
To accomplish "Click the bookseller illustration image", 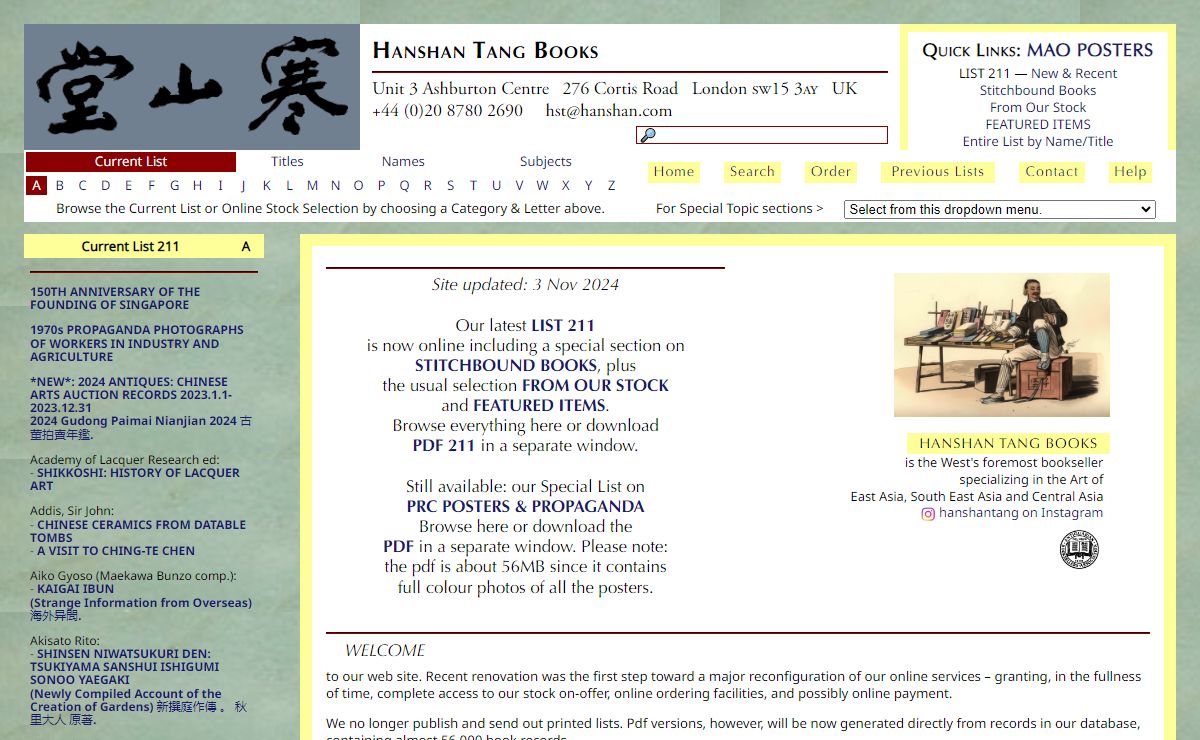I will point(1002,345).
